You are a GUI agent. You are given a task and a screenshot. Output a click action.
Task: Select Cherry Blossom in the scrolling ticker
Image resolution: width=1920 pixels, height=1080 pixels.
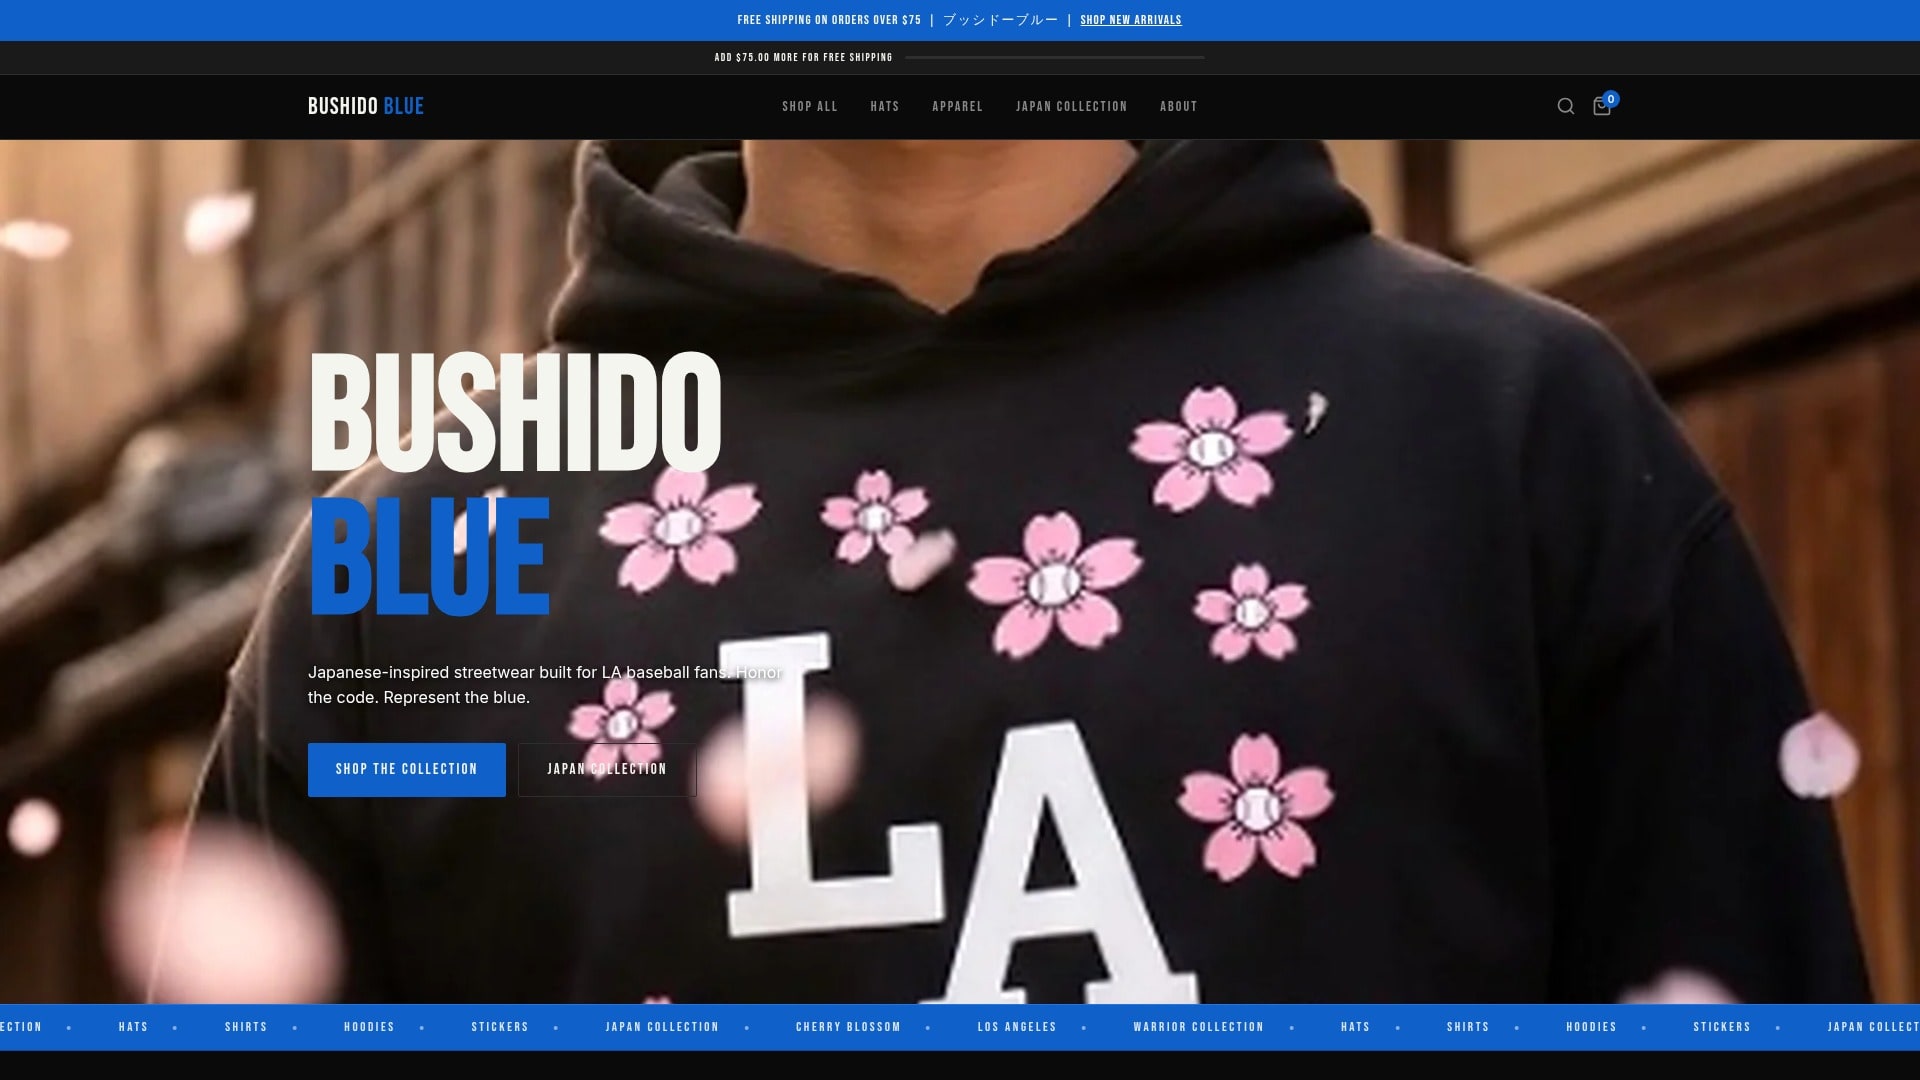coord(849,1027)
